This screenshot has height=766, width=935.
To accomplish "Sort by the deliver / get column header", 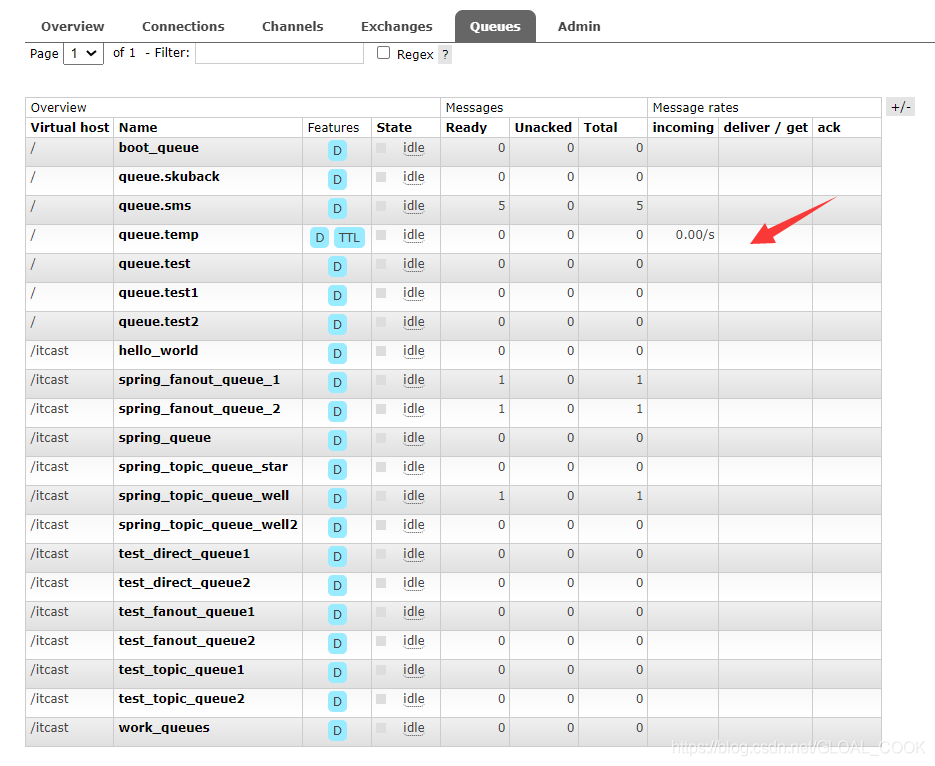I will (766, 128).
